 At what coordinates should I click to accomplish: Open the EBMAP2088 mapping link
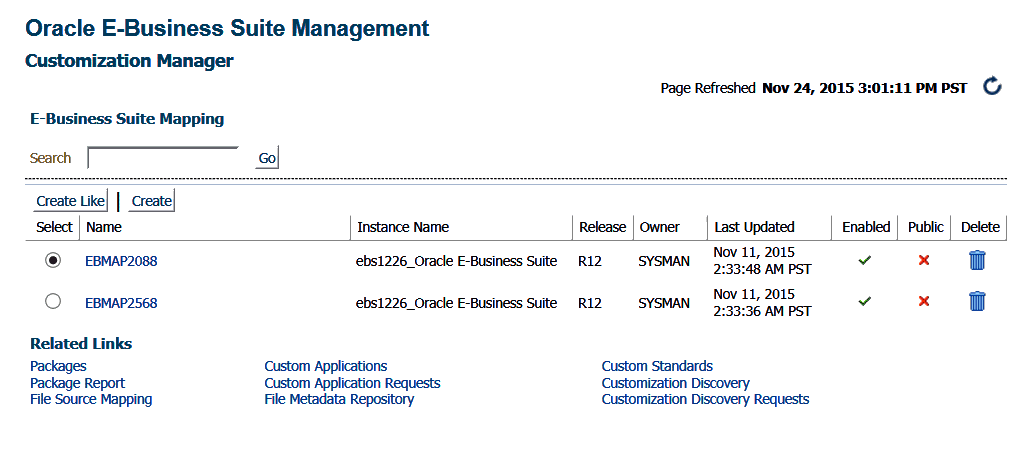(x=121, y=261)
